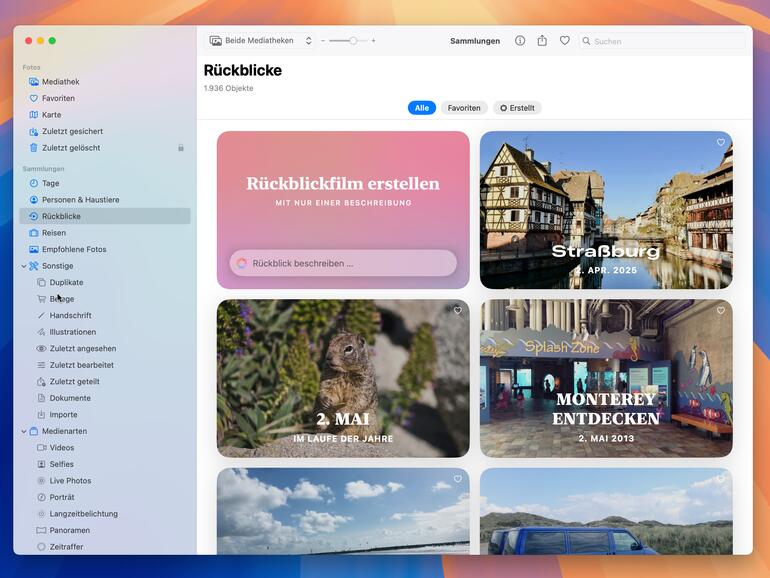The width and height of the screenshot is (770, 578).
Task: Open Tage collection
Action: pos(104,183)
